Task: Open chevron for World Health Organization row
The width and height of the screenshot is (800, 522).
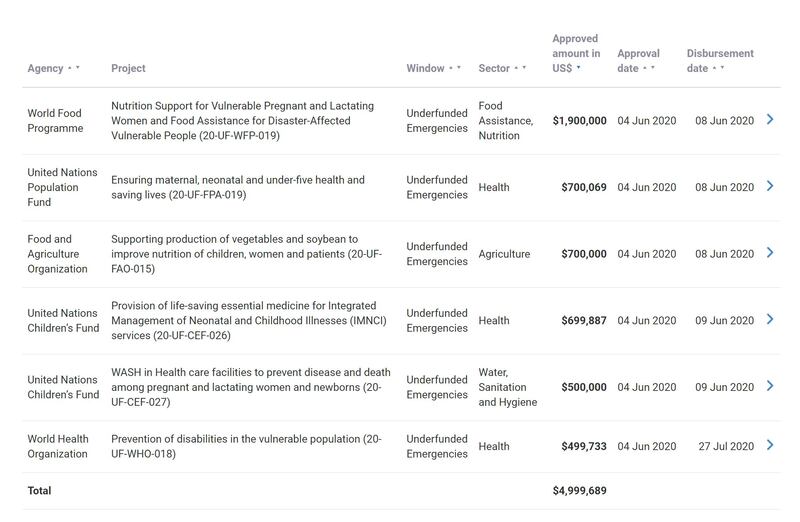Action: 770,445
